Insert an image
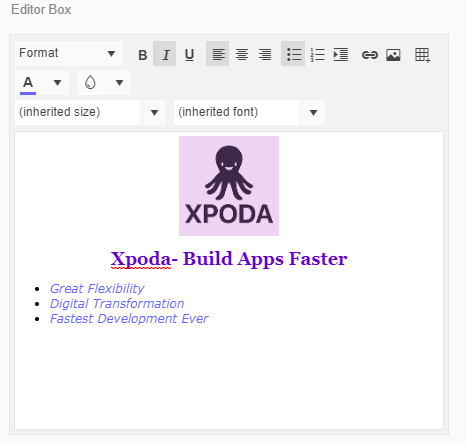This screenshot has height=445, width=466. (x=393, y=54)
